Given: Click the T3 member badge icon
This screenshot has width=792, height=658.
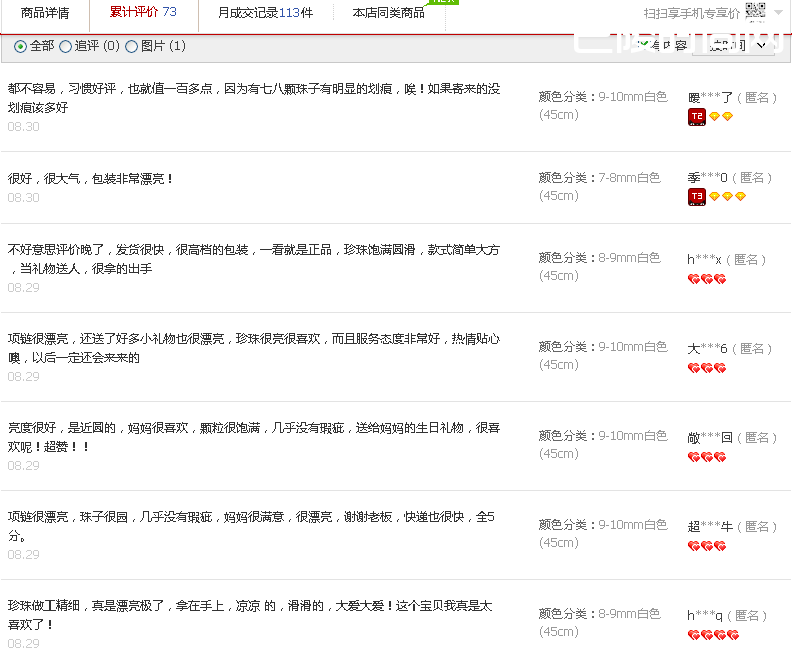Looking at the screenshot, I should [697, 197].
